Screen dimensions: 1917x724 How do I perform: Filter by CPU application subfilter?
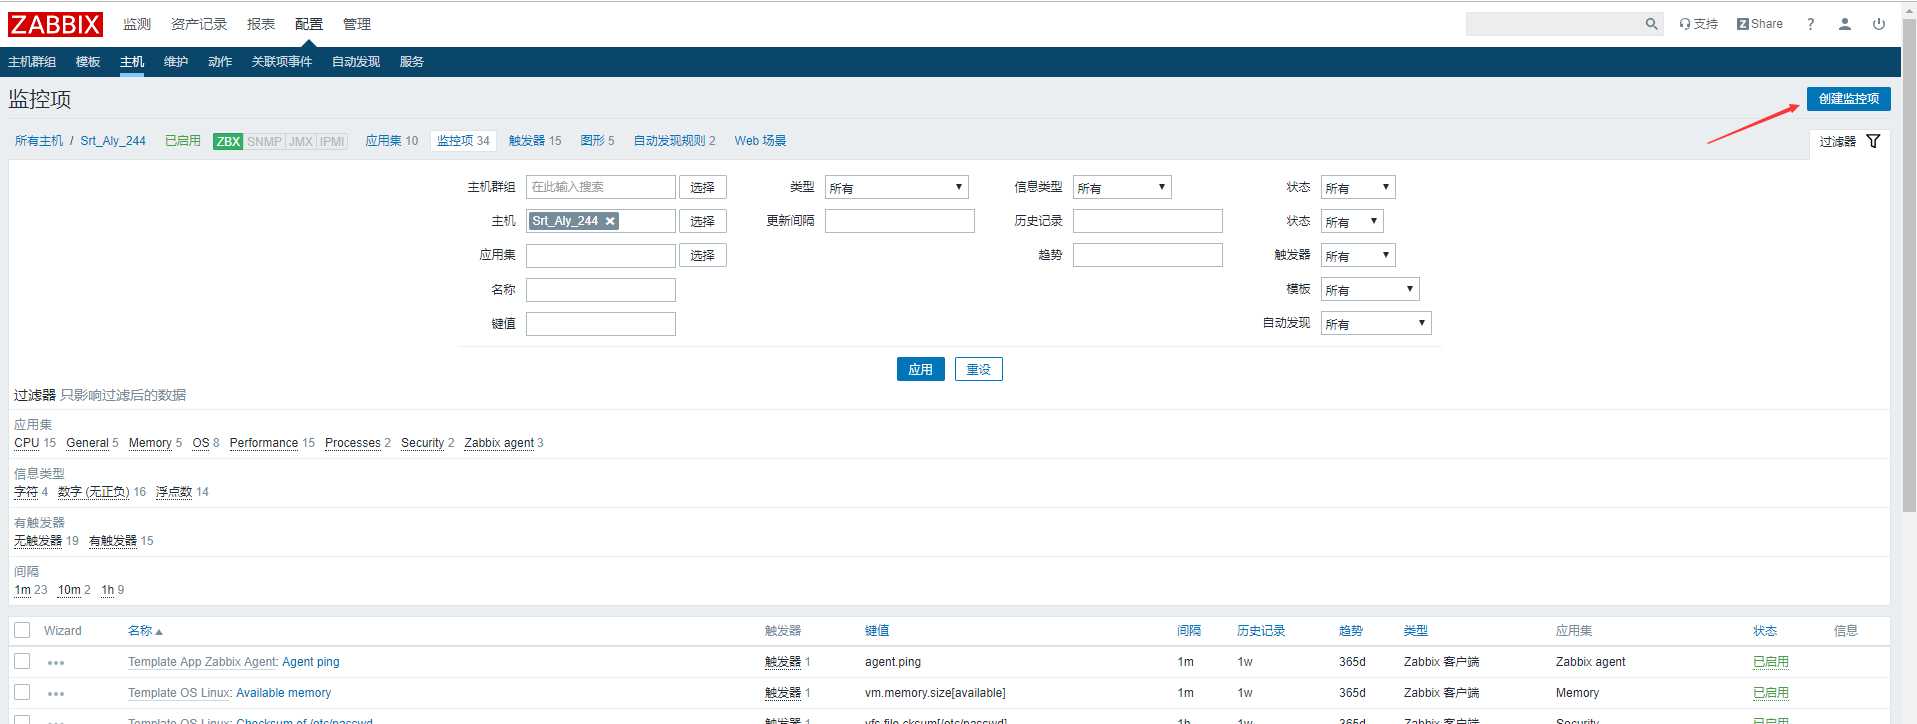pyautogui.click(x=27, y=443)
